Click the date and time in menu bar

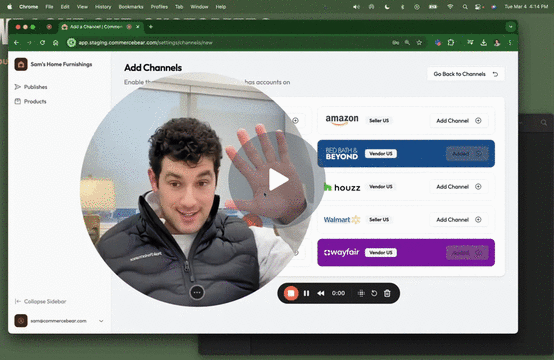[526, 7]
